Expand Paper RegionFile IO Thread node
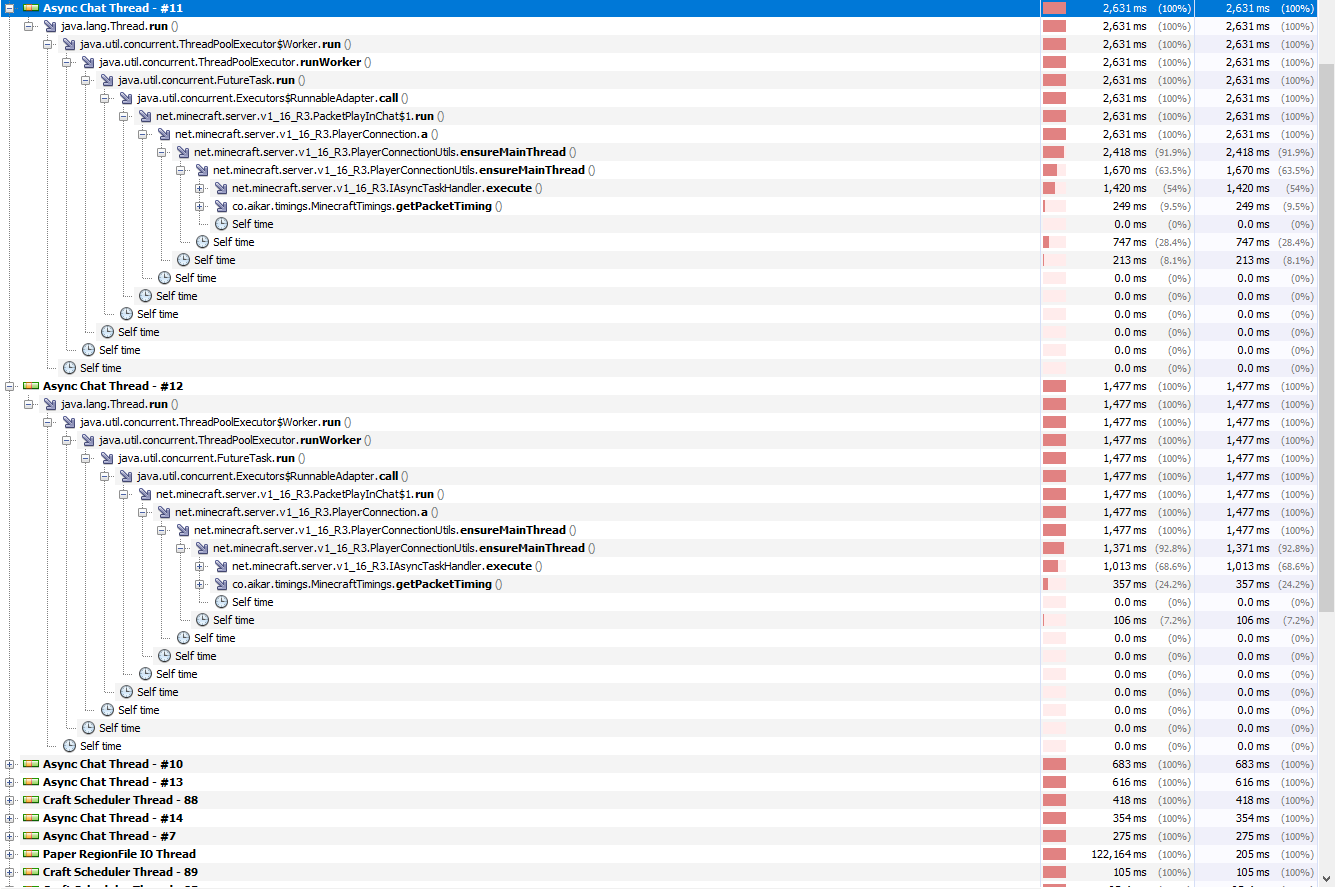This screenshot has height=889, width=1337. pos(10,854)
